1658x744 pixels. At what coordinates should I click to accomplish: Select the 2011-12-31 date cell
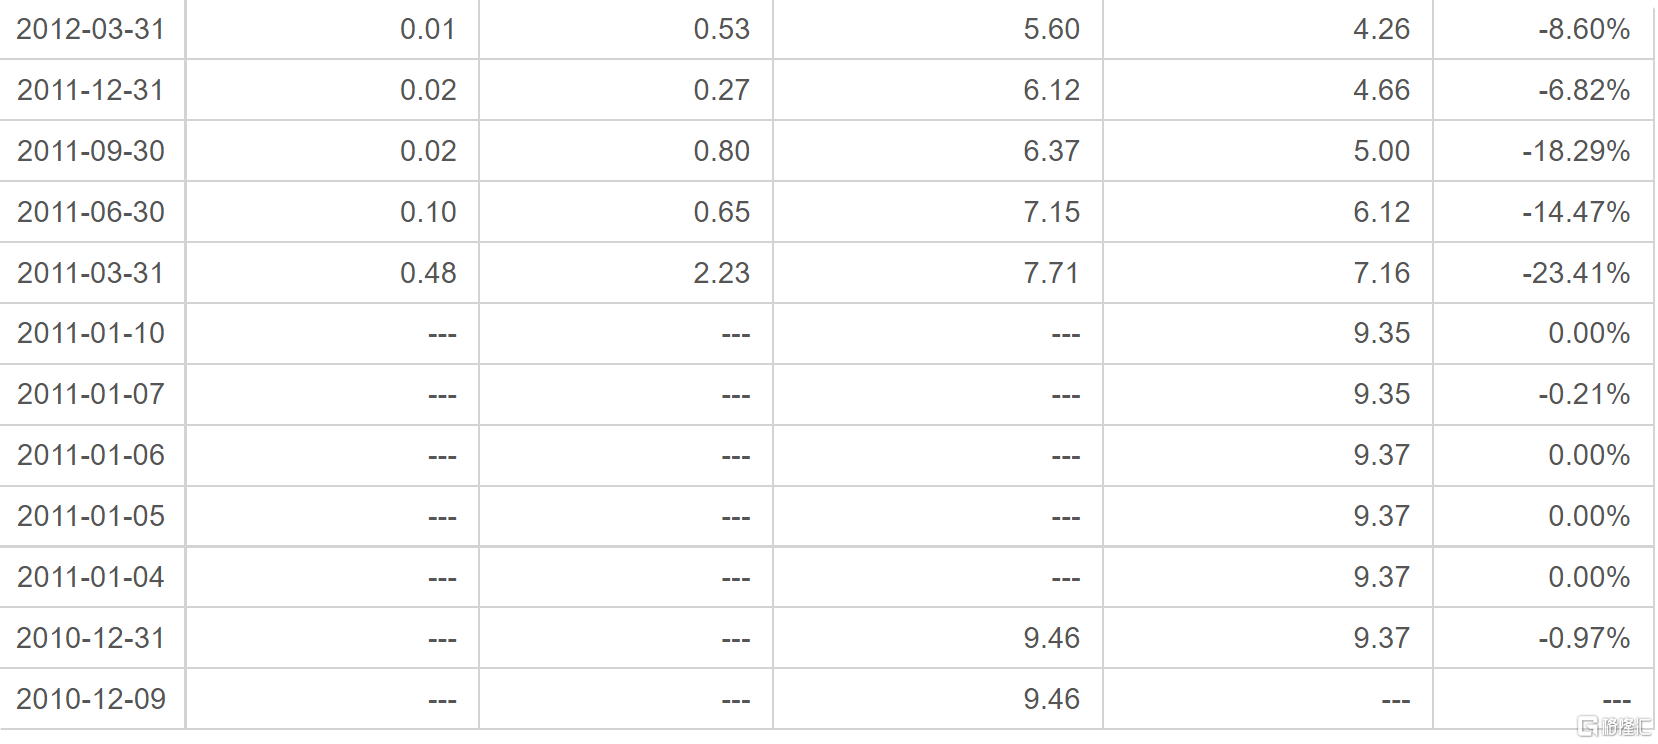tap(91, 90)
